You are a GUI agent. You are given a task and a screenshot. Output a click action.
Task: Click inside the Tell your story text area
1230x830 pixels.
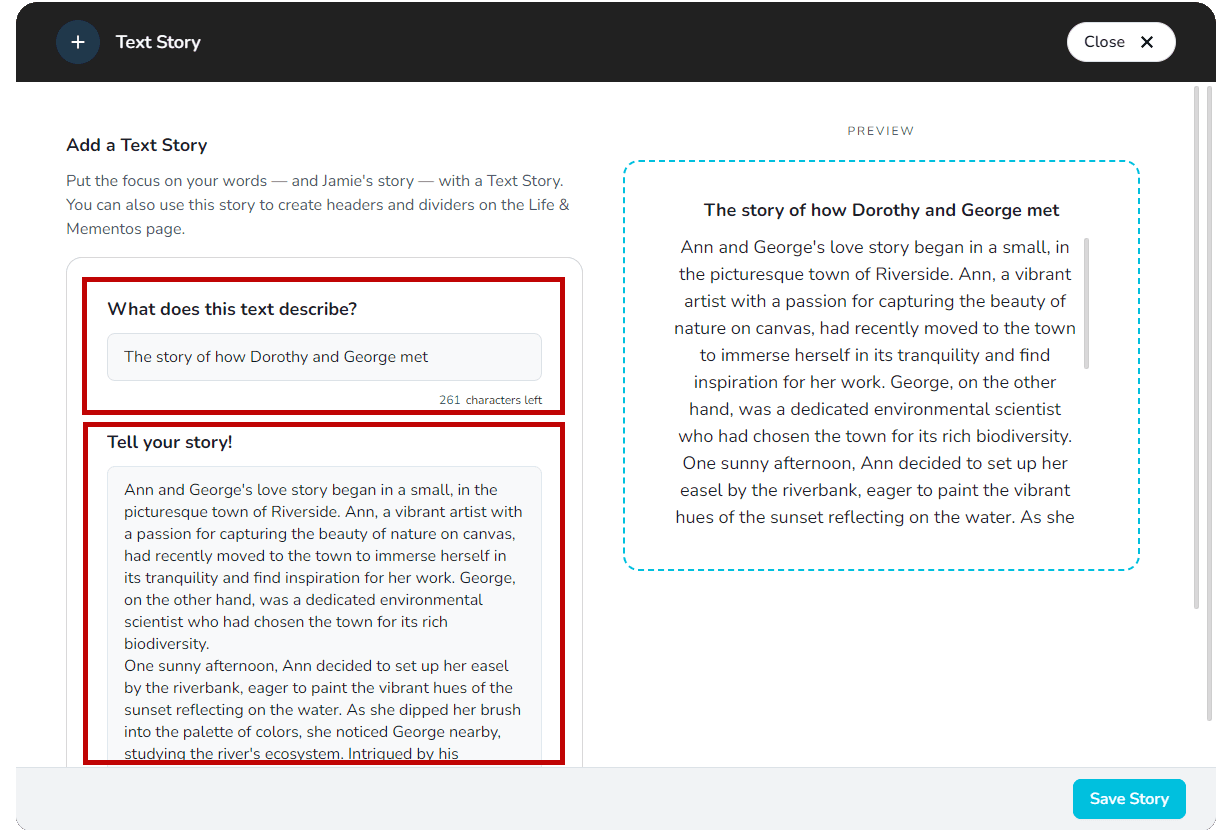coord(324,610)
